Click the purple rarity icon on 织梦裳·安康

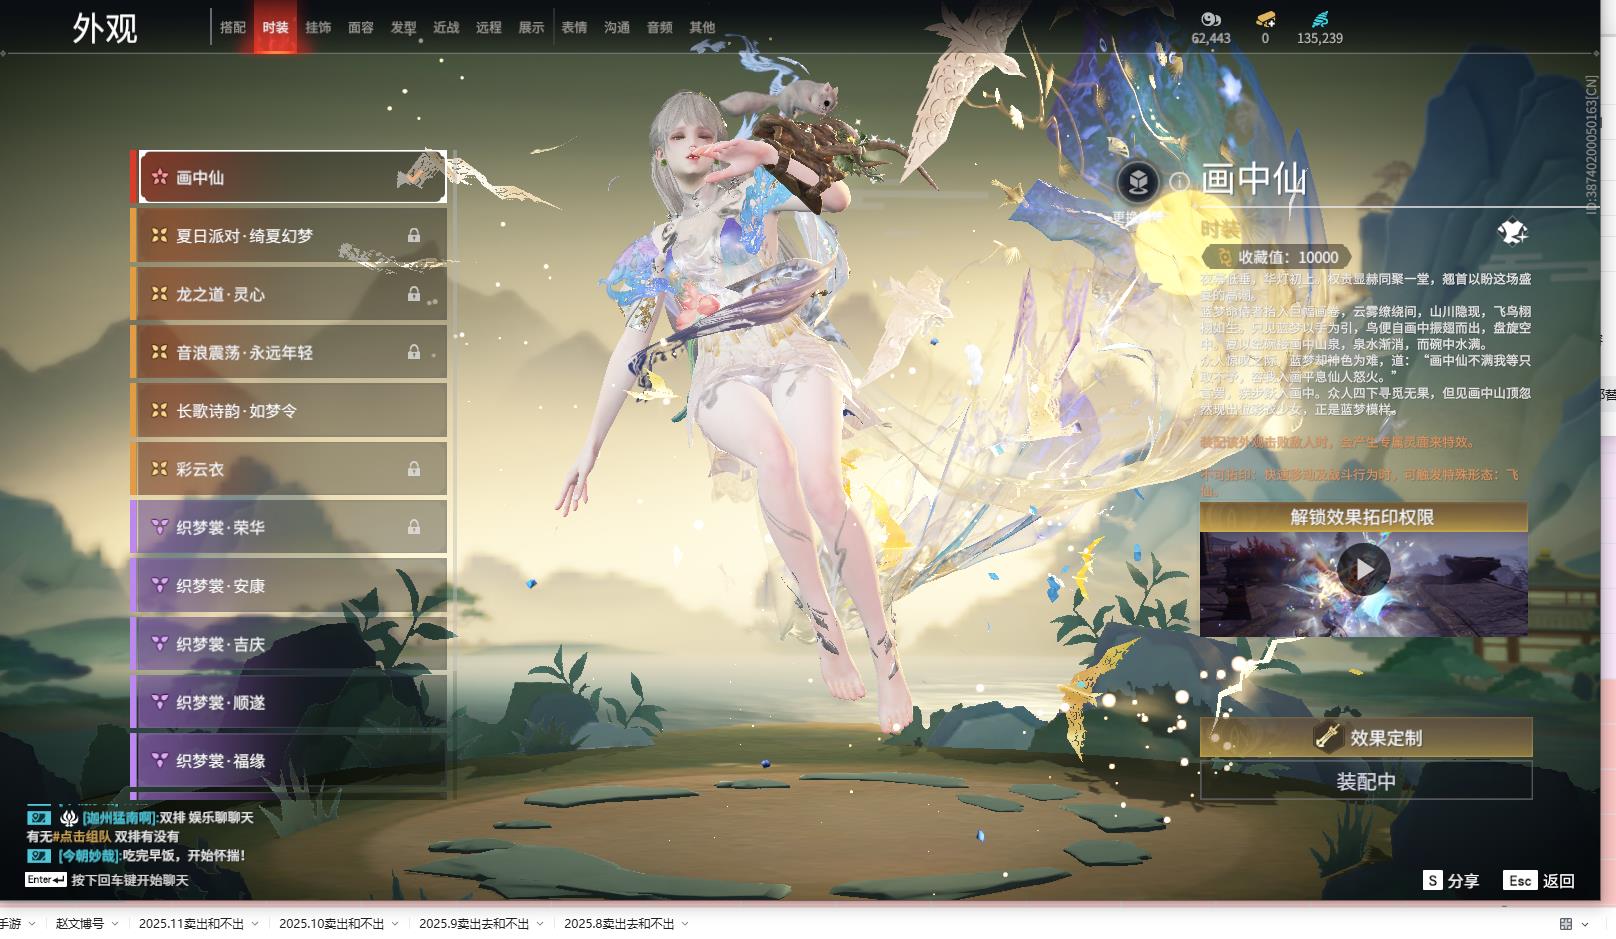click(x=159, y=585)
